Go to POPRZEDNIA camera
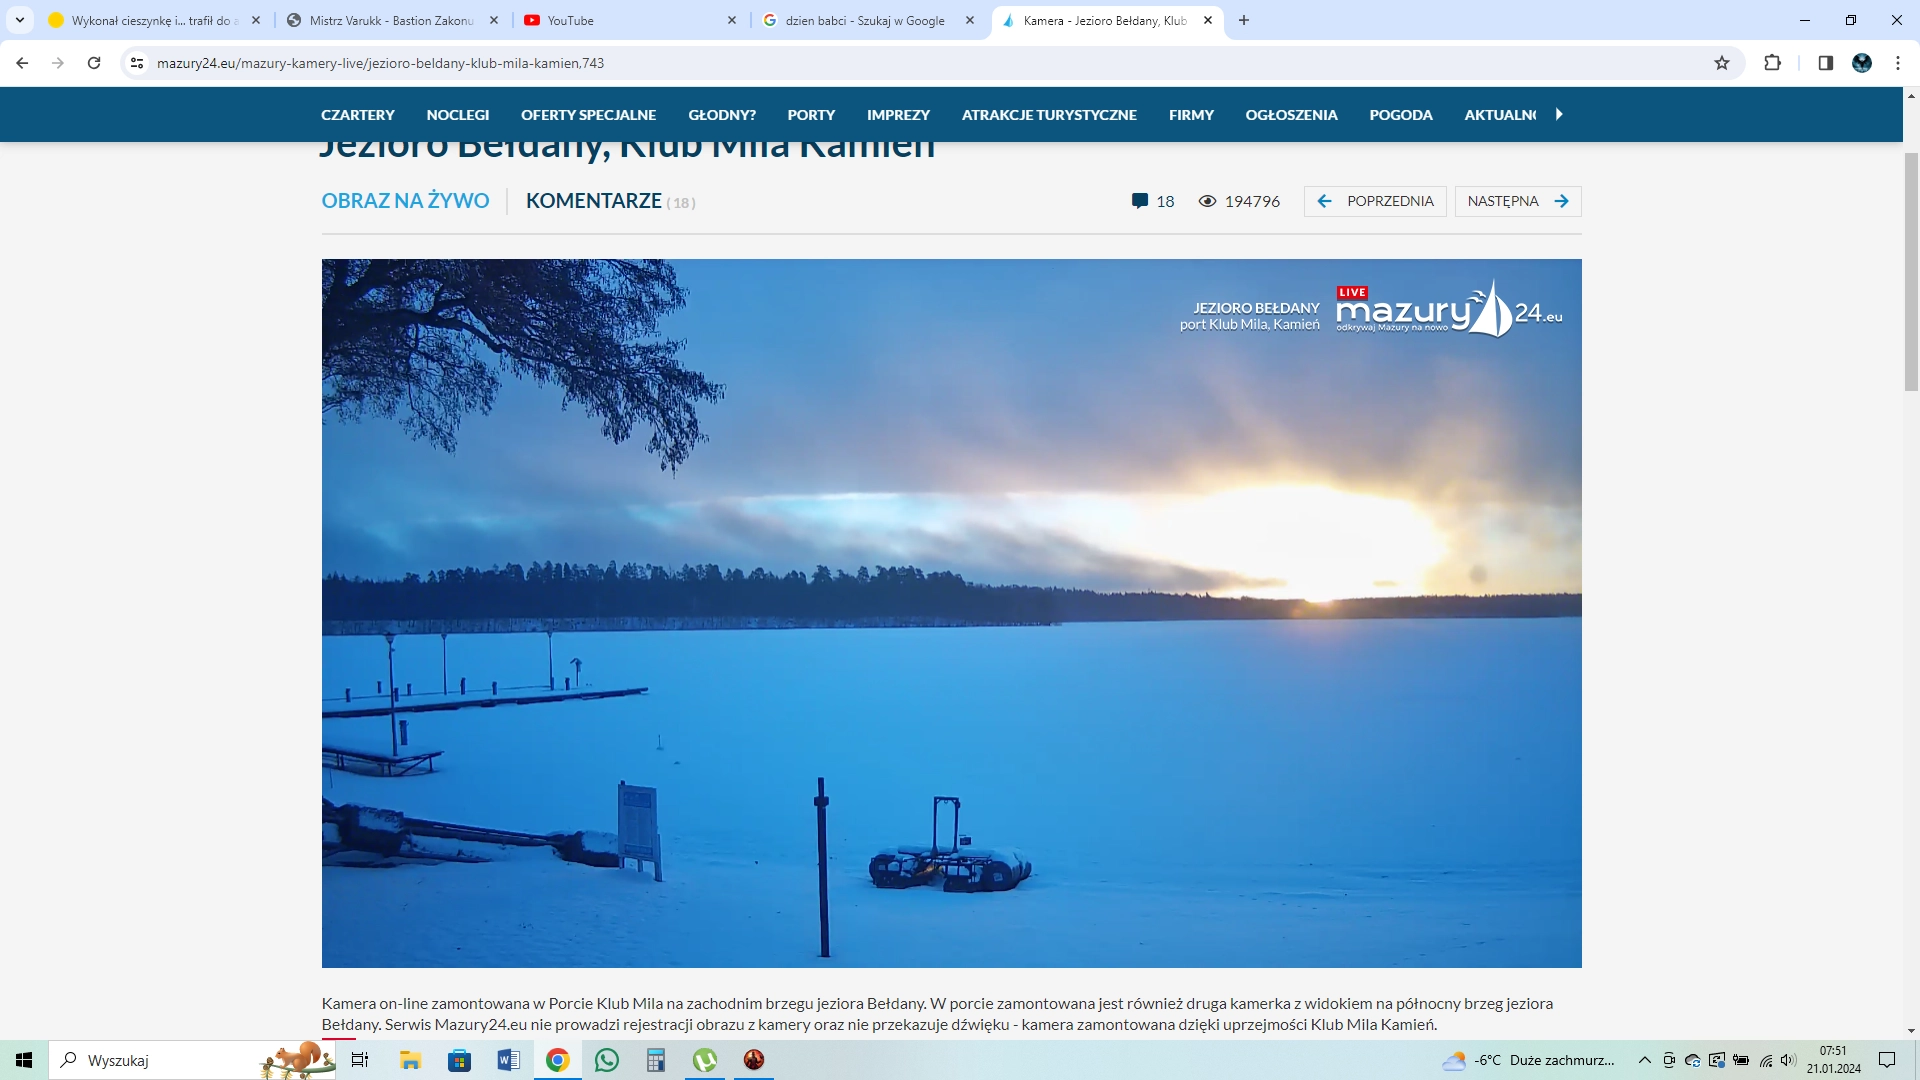 click(1375, 201)
